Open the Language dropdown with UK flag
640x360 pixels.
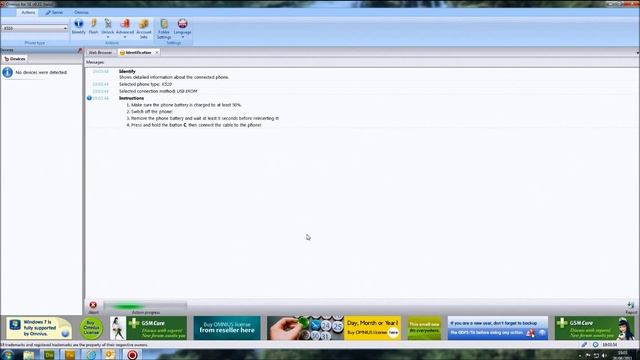tap(182, 29)
